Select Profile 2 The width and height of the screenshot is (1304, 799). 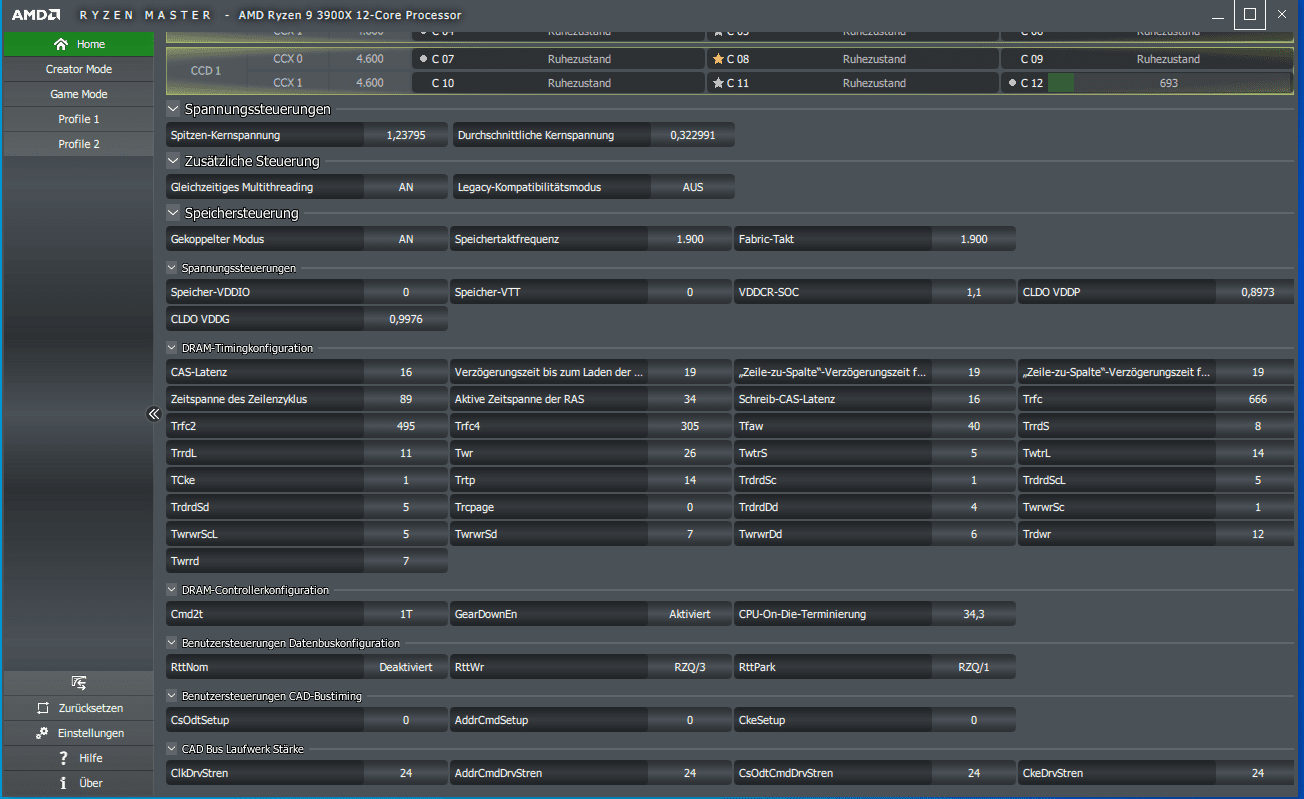[78, 144]
